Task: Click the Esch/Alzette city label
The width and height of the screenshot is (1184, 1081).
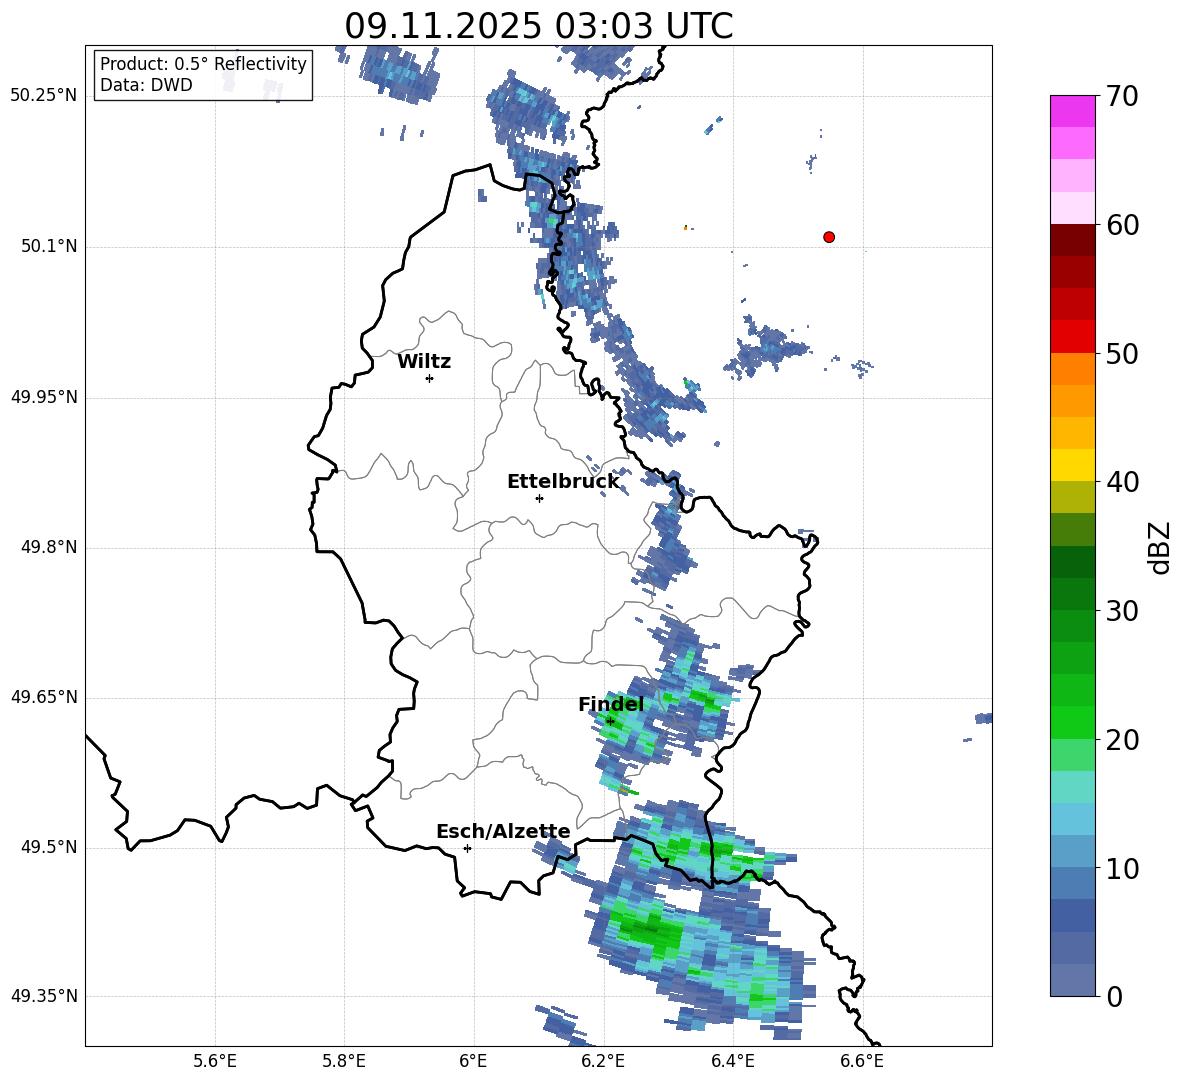Action: pos(503,831)
